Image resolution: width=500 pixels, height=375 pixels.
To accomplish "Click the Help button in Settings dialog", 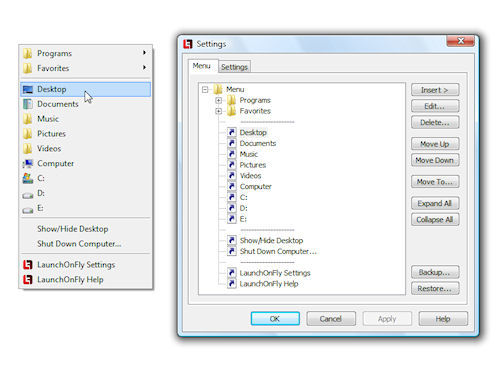I will [443, 319].
